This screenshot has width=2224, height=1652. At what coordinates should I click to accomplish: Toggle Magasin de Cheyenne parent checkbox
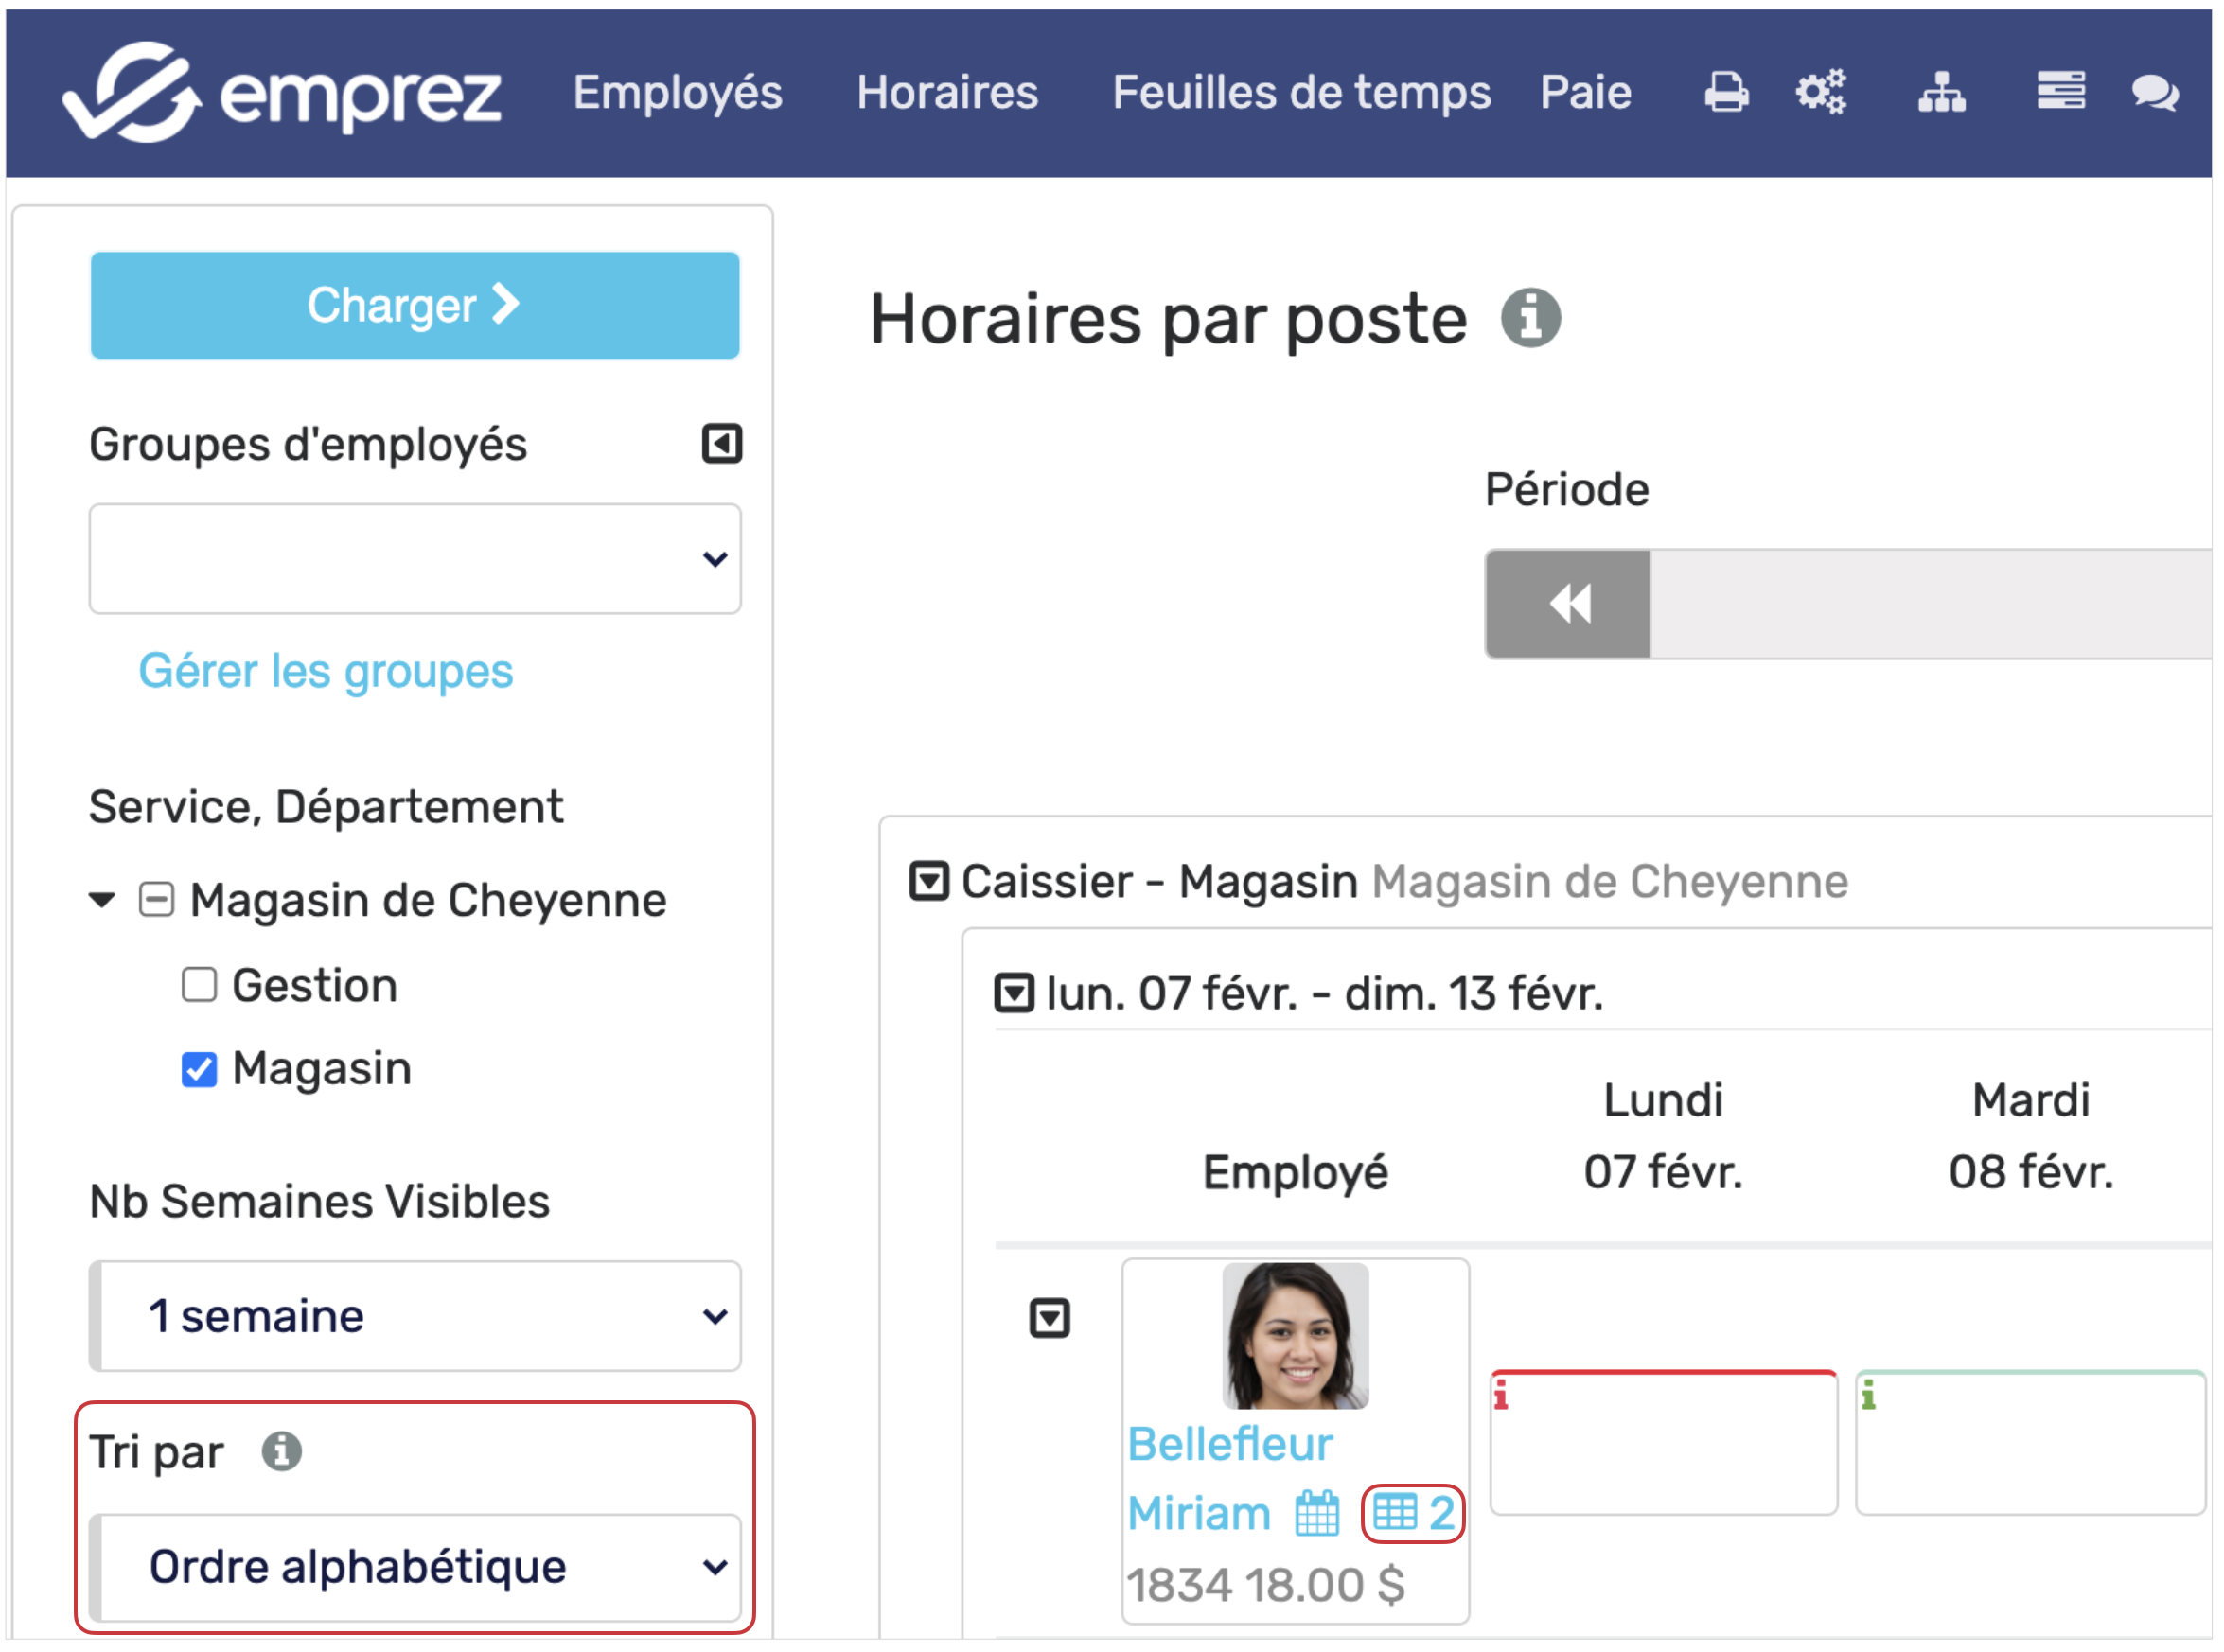pos(156,899)
